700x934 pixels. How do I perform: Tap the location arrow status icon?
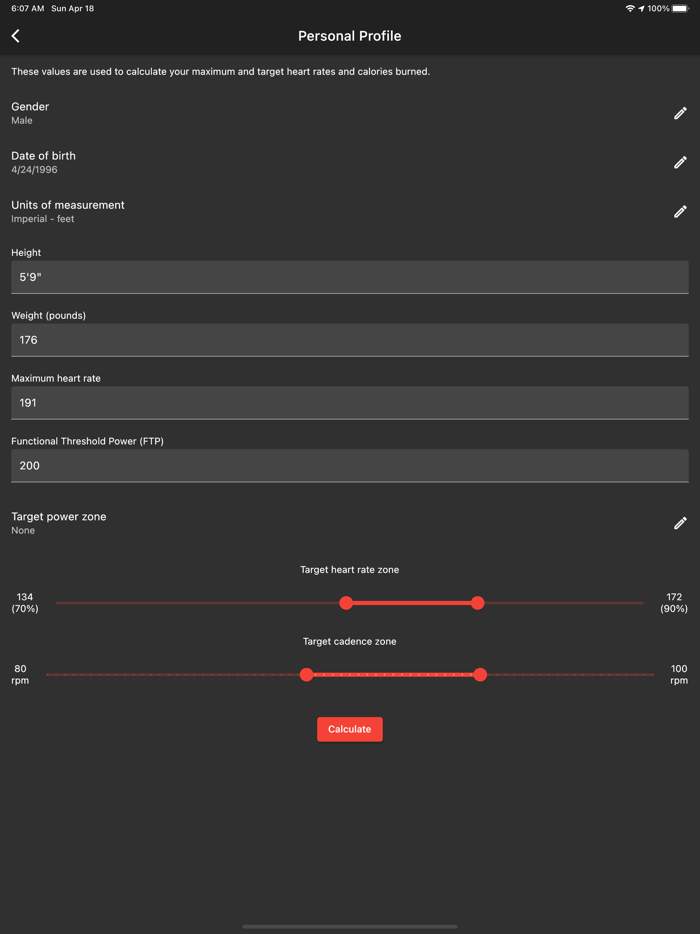(642, 8)
